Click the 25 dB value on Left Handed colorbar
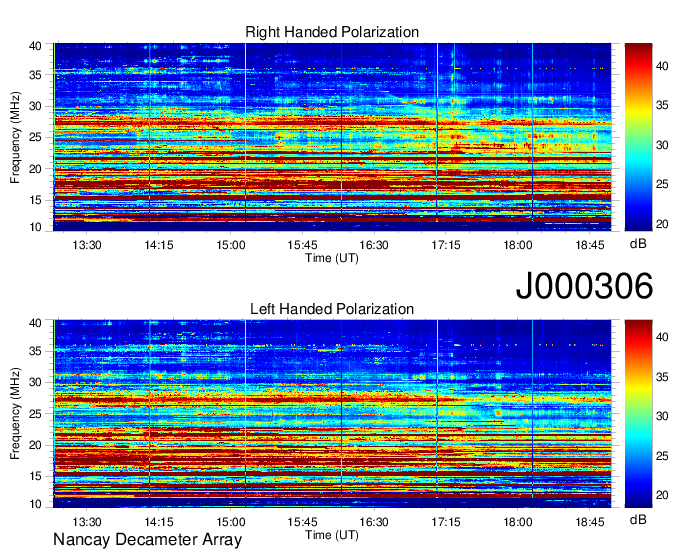680x552 pixels. tap(662, 456)
